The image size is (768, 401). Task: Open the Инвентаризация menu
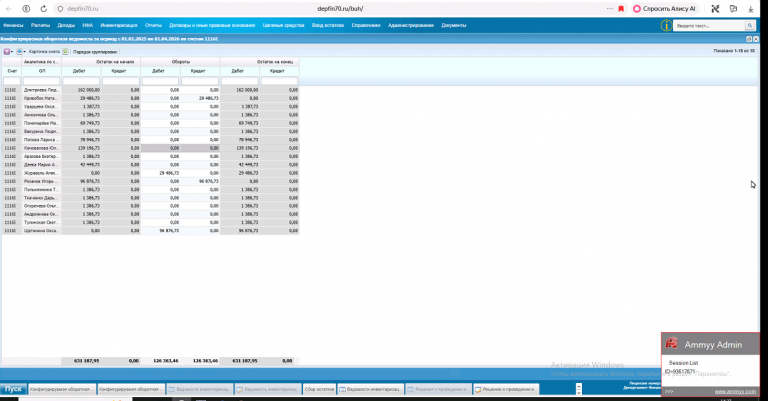point(119,25)
